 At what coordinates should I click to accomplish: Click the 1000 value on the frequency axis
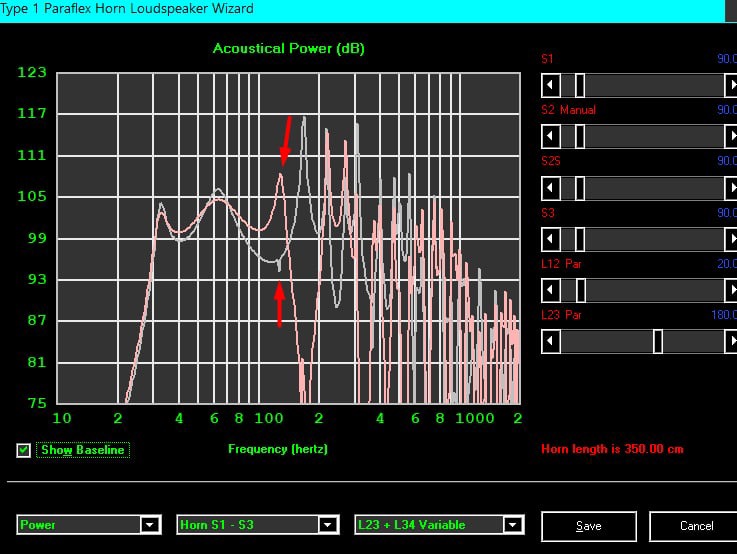(475, 418)
